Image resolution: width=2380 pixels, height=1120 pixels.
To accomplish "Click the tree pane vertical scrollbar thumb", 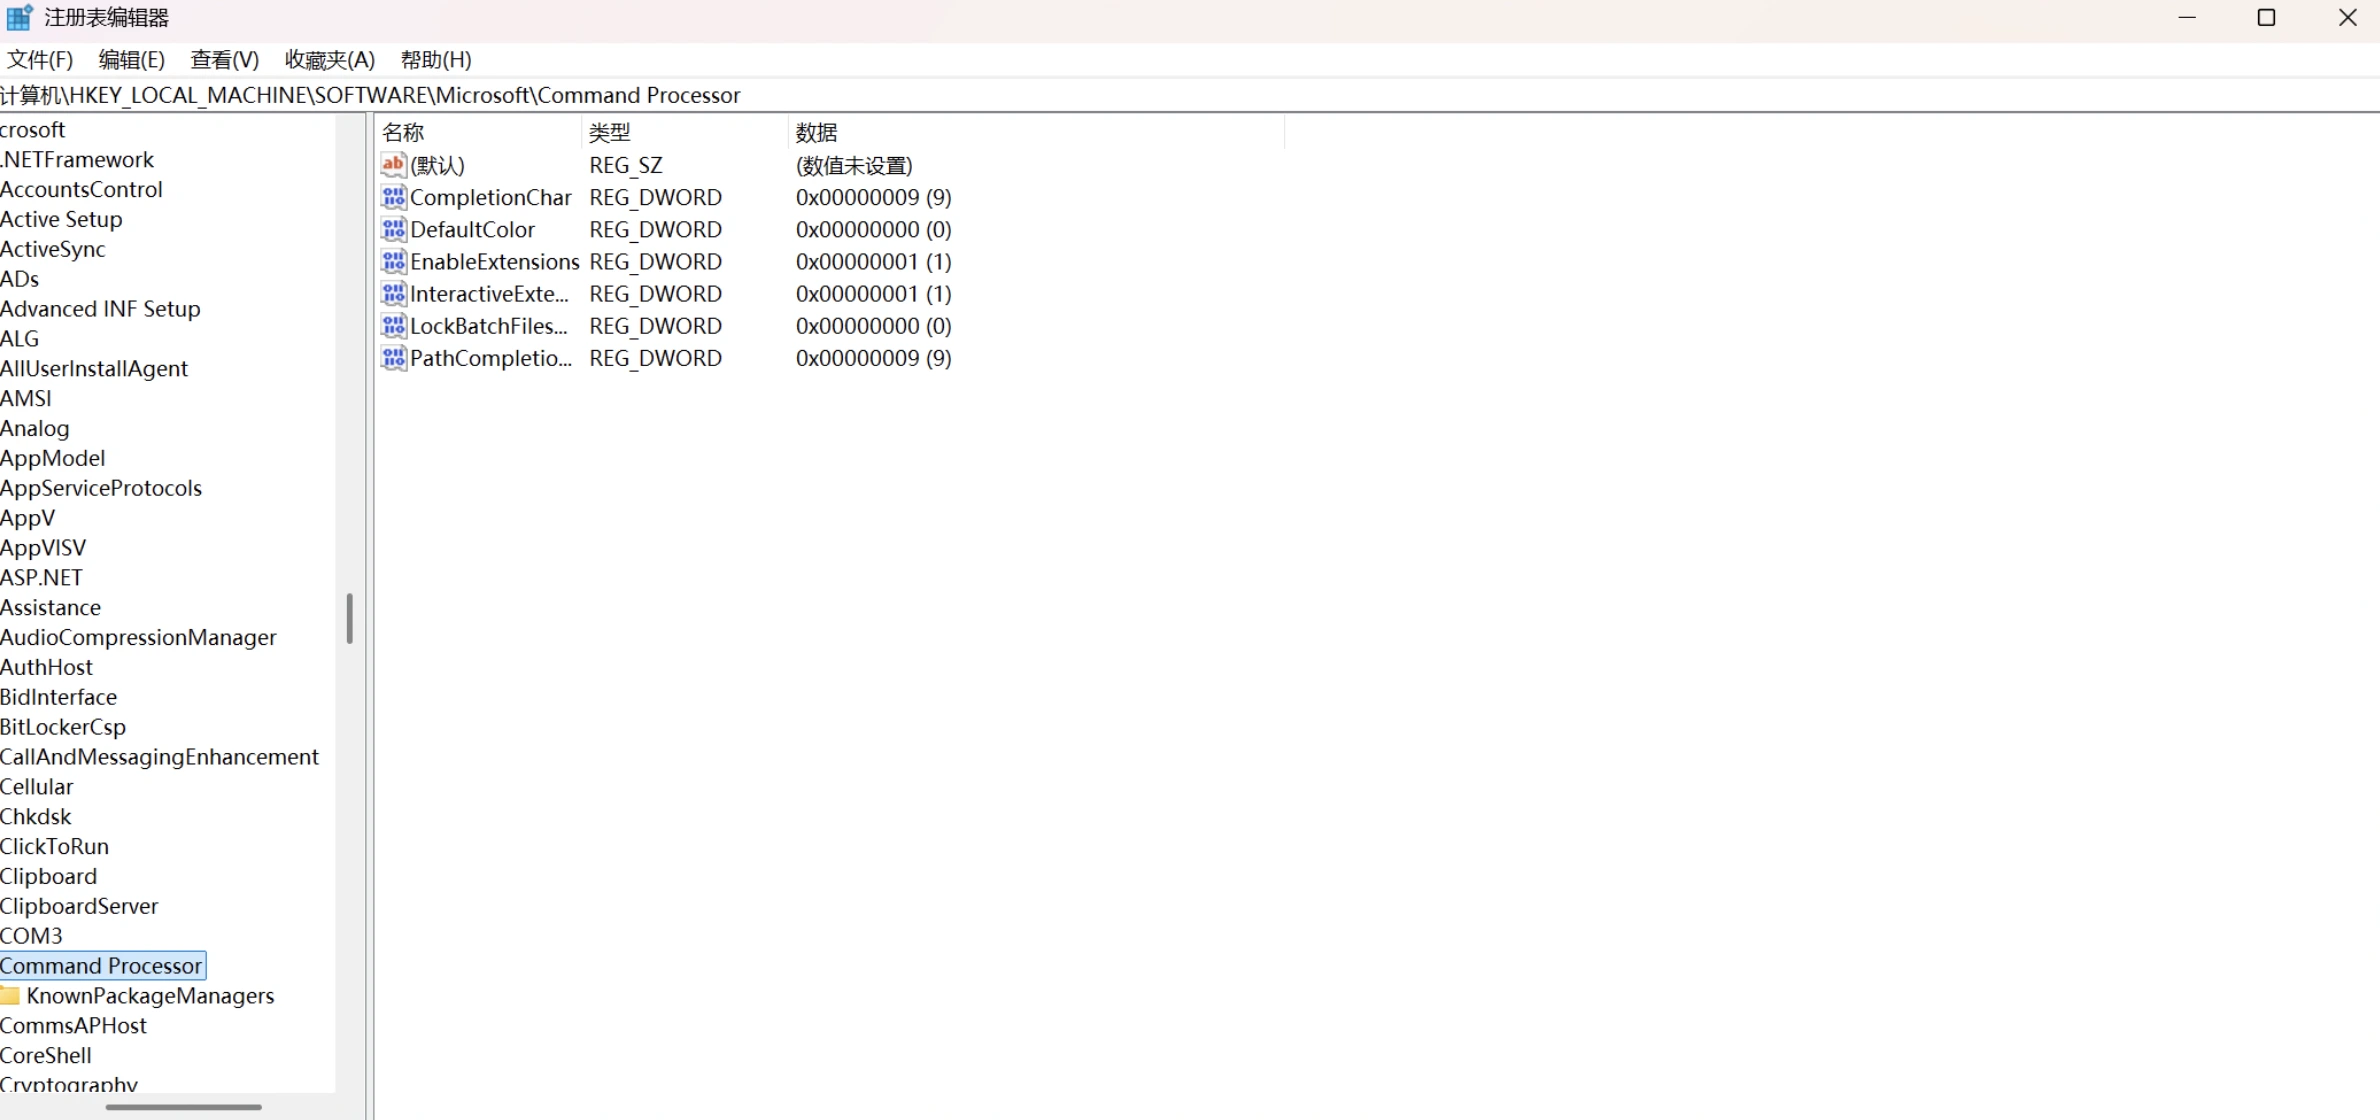I will pyautogui.click(x=349, y=618).
